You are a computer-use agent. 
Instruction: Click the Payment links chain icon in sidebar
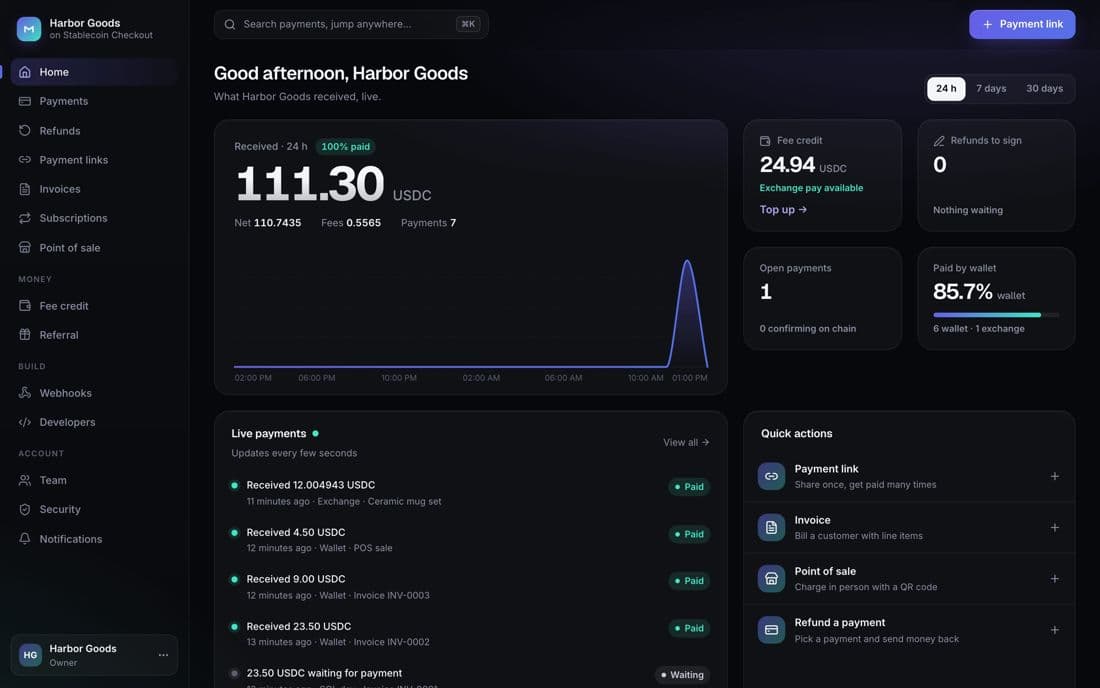point(25,160)
